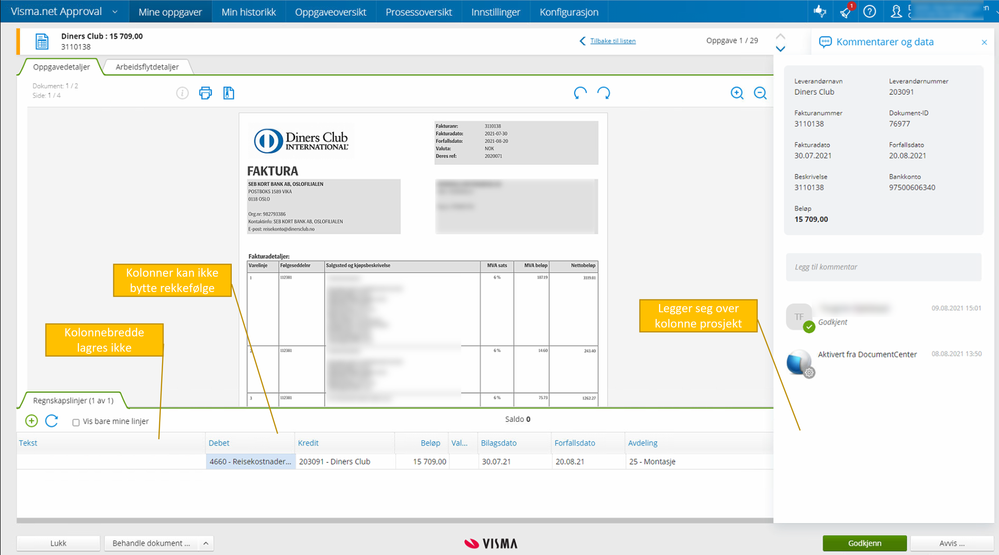Select the 20.08.21 due date cell
This screenshot has height=555, width=999.
(x=589, y=461)
